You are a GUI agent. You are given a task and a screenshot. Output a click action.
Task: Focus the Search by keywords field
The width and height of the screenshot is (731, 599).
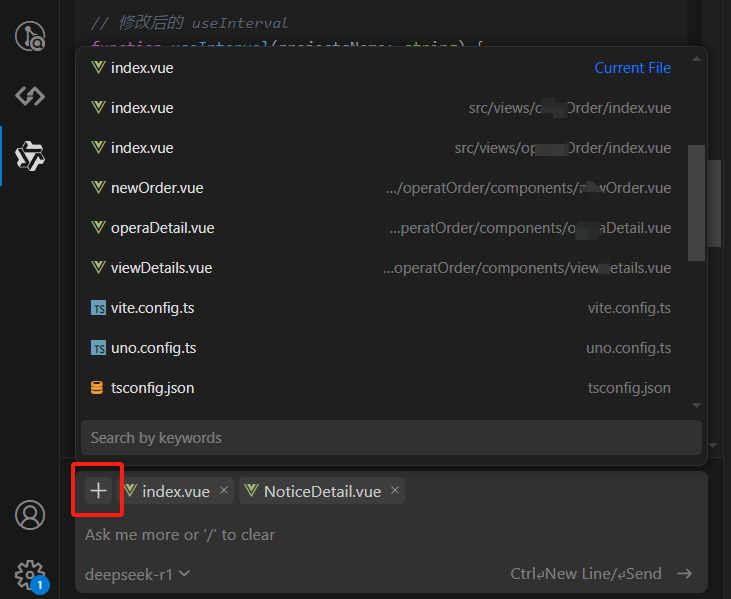pyautogui.click(x=391, y=438)
